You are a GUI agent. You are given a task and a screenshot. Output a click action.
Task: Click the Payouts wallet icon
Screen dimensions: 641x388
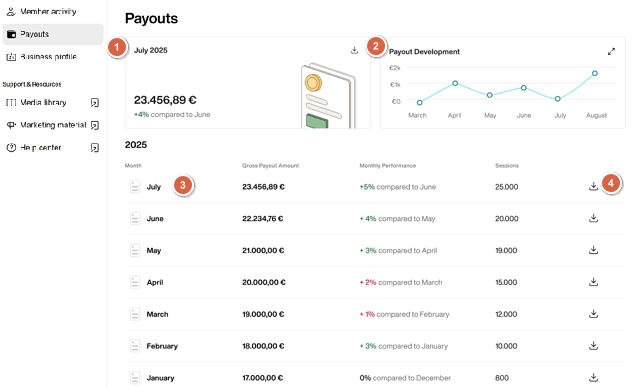11,34
